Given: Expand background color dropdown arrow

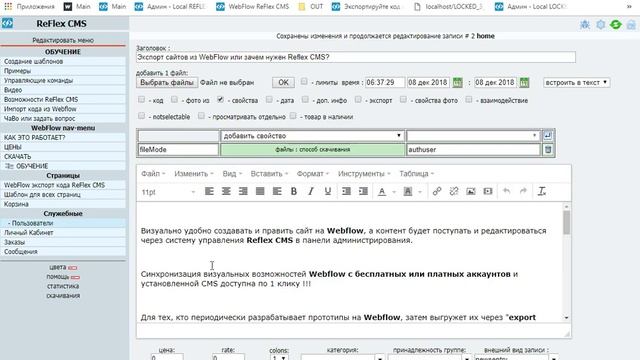Looking at the screenshot, I should [x=420, y=191].
